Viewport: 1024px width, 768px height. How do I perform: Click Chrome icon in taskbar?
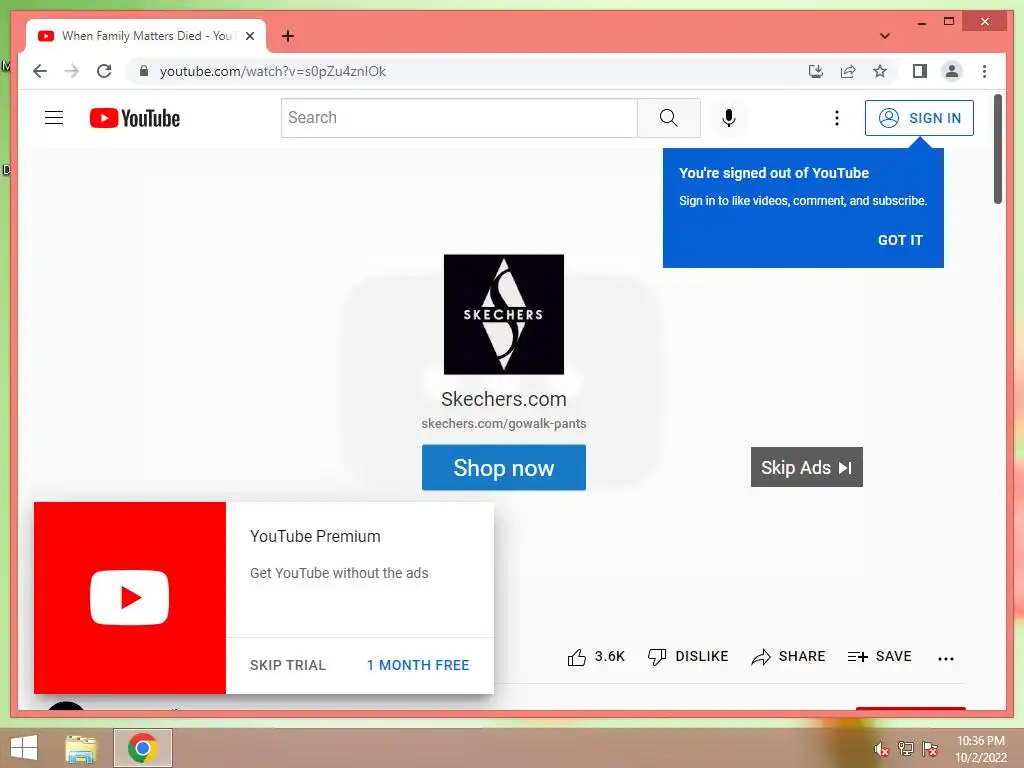click(x=142, y=748)
